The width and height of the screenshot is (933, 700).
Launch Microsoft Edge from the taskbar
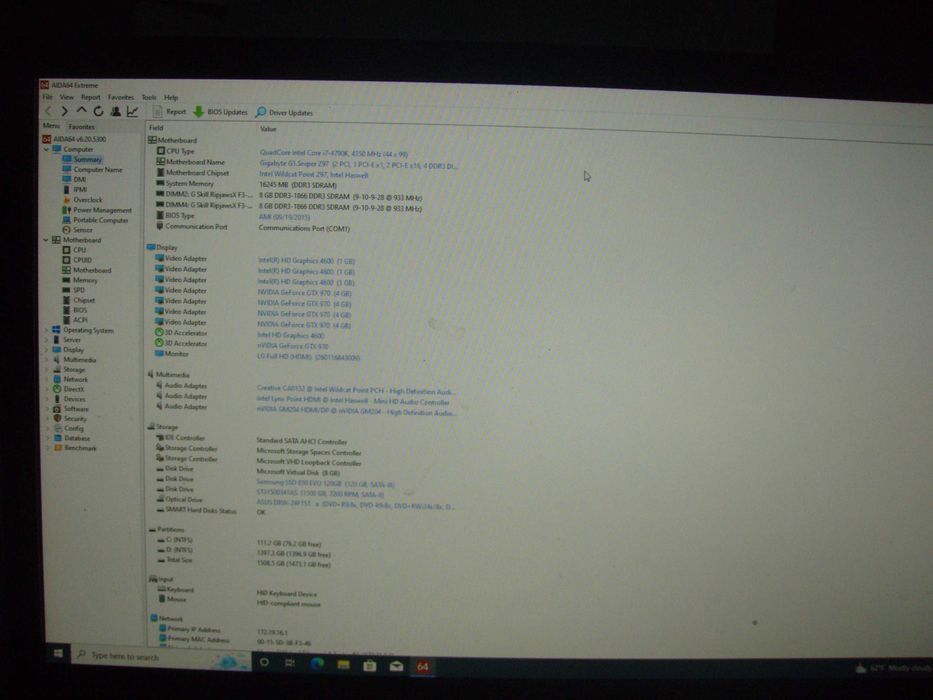click(317, 663)
